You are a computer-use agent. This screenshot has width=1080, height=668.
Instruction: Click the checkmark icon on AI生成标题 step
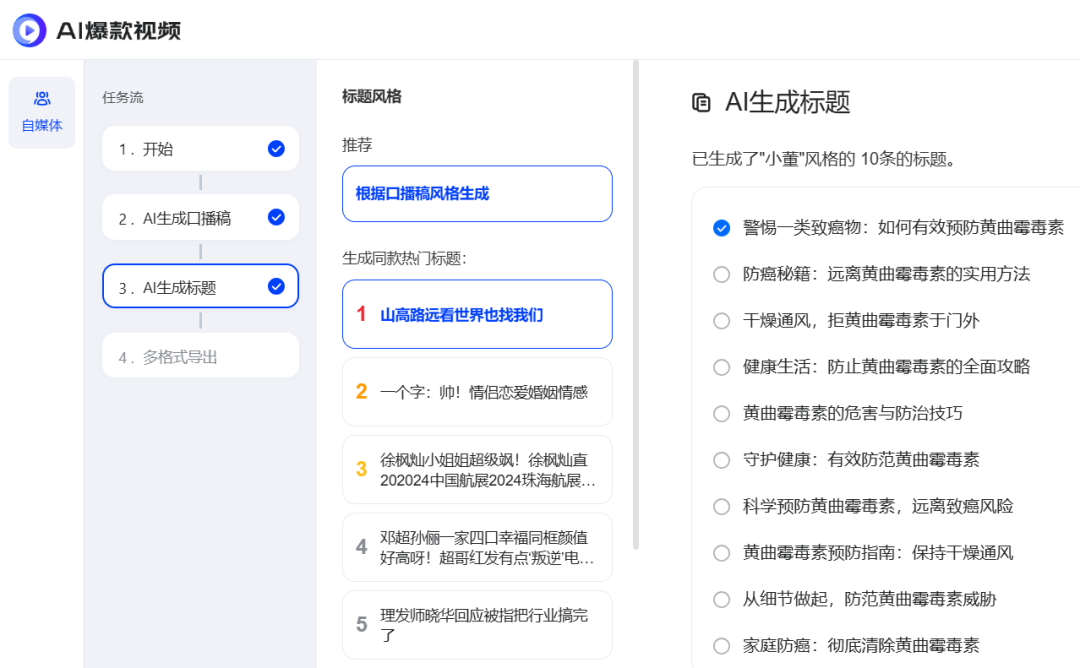click(x=276, y=286)
